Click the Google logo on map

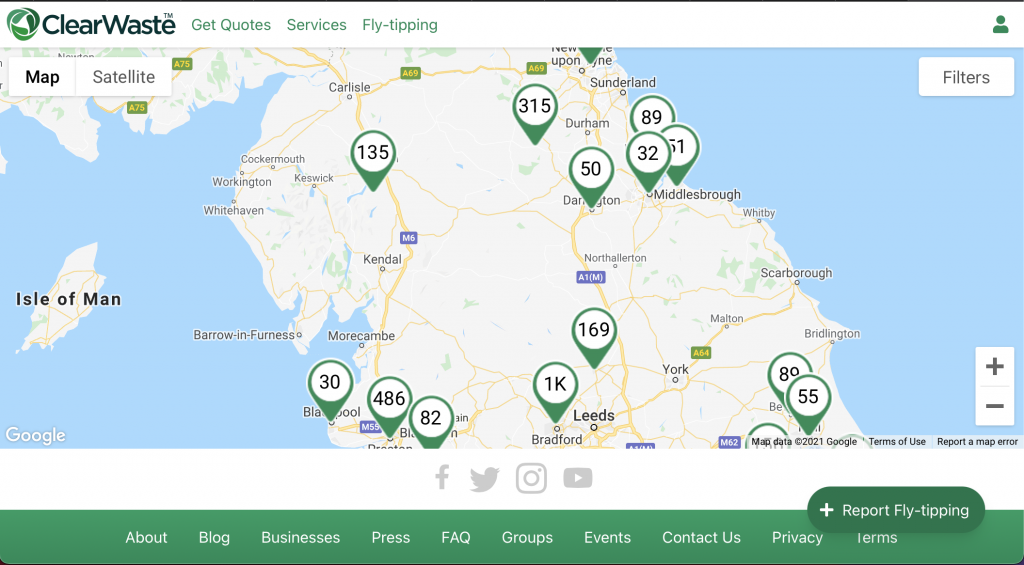tap(35, 436)
